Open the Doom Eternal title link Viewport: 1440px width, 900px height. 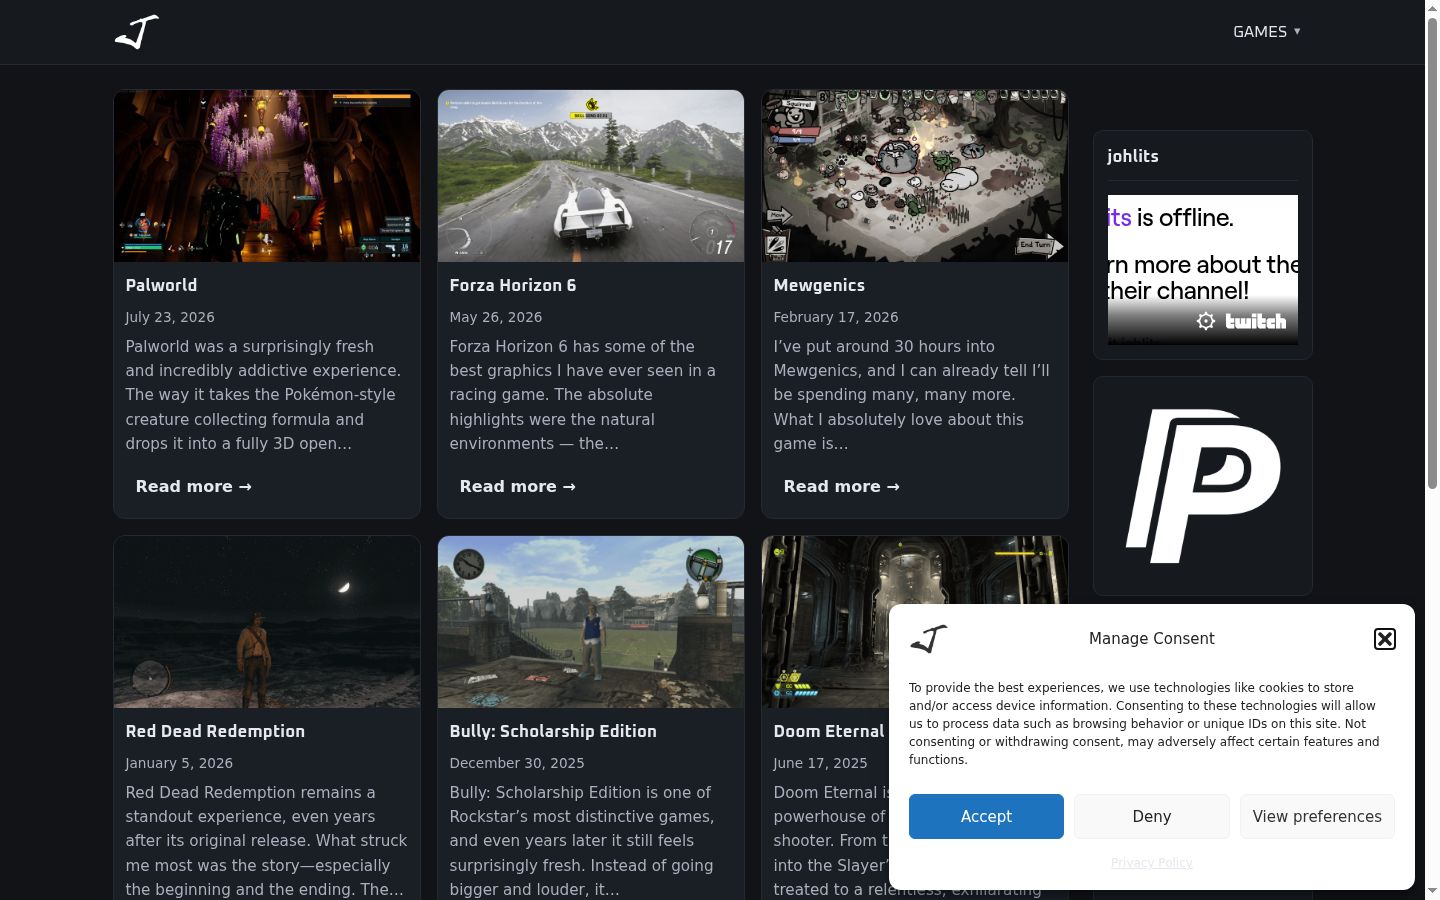[829, 731]
